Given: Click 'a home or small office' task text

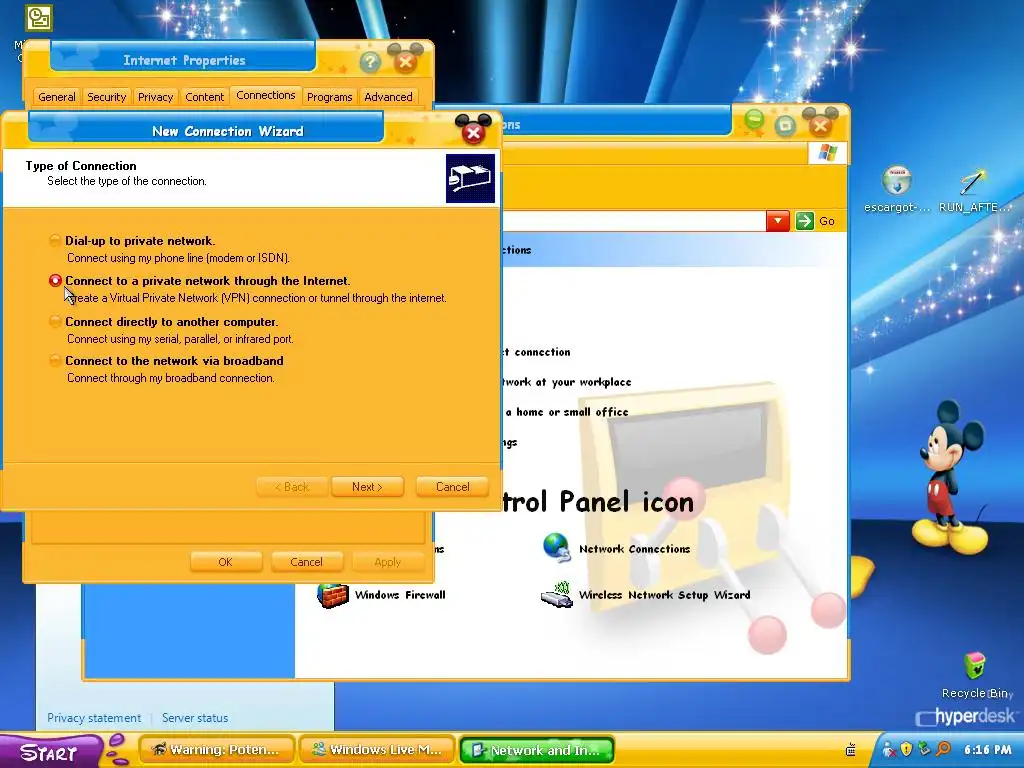Looking at the screenshot, I should click(566, 411).
